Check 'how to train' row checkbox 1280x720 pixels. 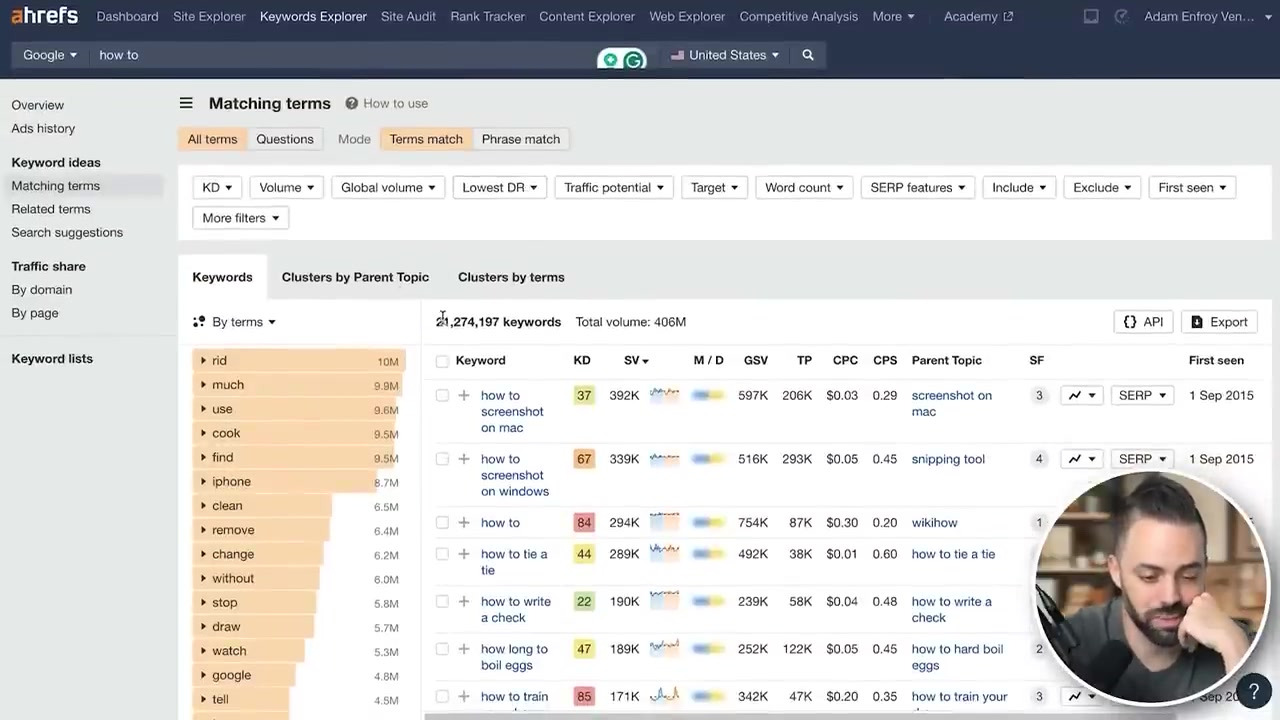pyautogui.click(x=442, y=697)
